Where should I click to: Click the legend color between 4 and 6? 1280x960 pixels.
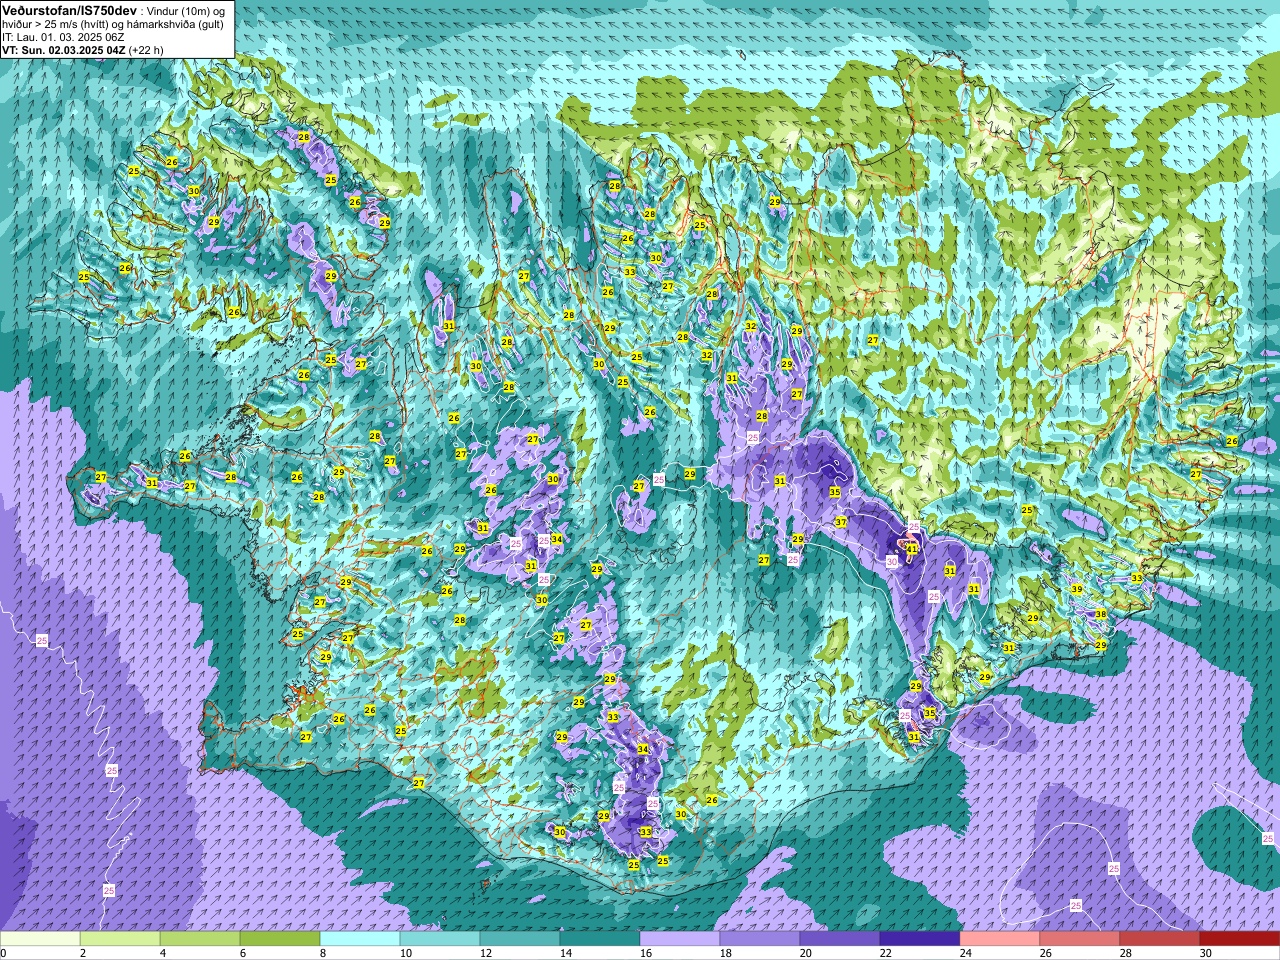pos(200,939)
